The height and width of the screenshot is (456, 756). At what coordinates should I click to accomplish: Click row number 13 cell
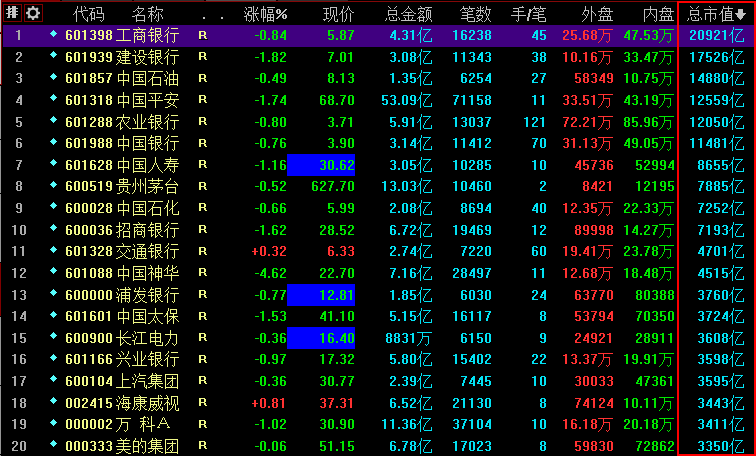19,295
